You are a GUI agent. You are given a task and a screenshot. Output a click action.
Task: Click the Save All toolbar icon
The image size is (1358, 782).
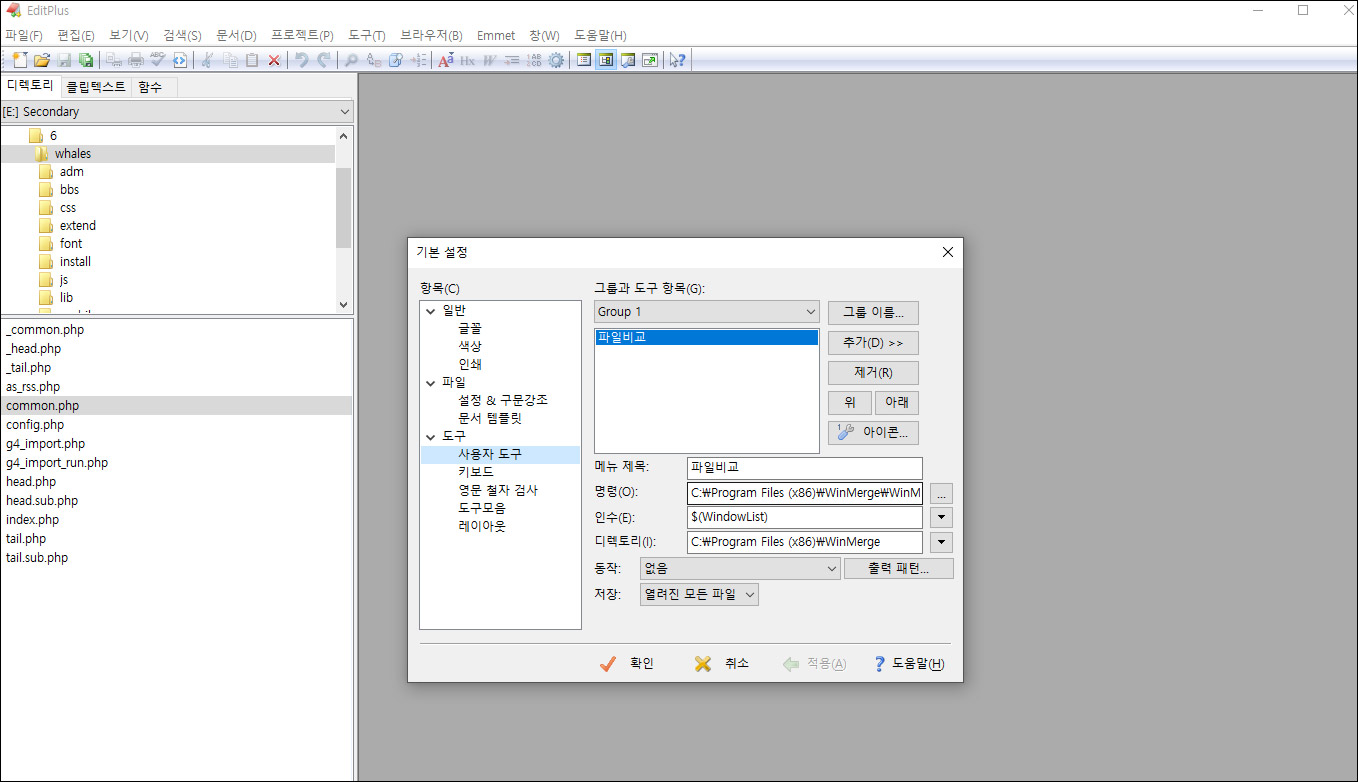85,60
